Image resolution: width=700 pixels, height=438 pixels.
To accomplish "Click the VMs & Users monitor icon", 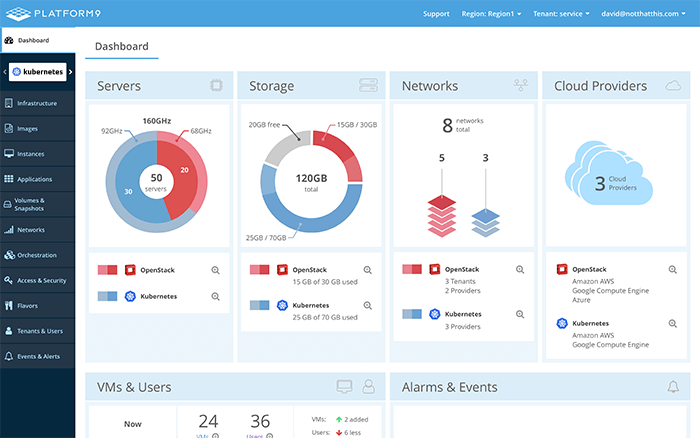I will pos(344,387).
